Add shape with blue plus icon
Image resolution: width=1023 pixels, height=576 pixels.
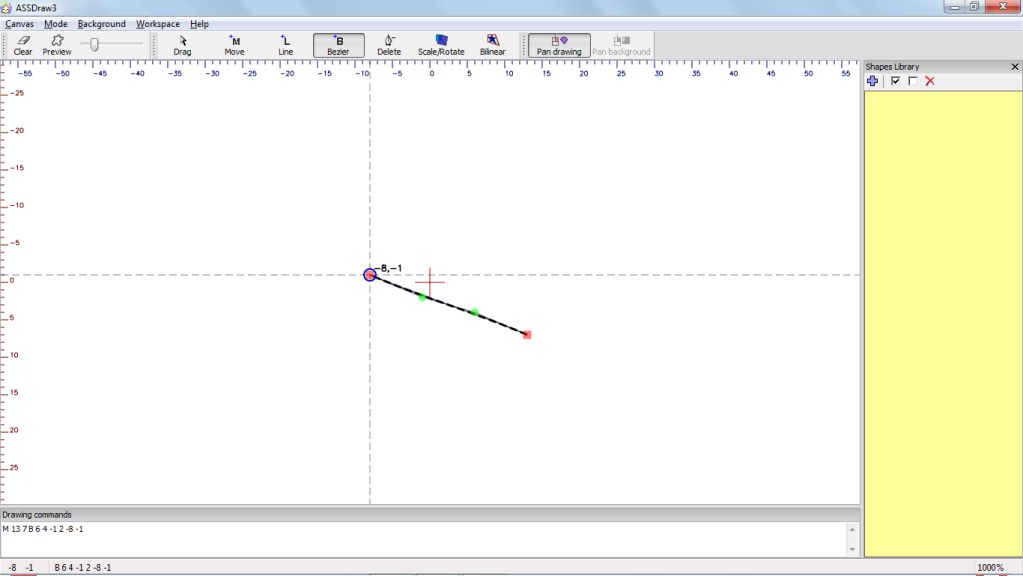[872, 81]
